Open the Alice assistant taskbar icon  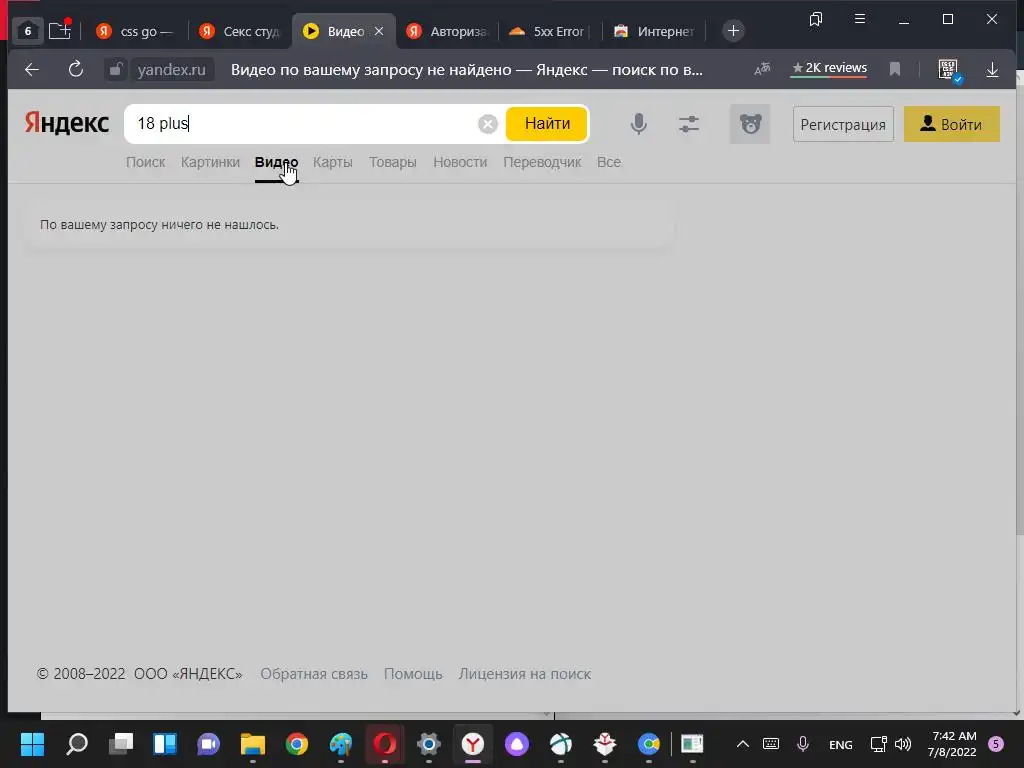(517, 744)
